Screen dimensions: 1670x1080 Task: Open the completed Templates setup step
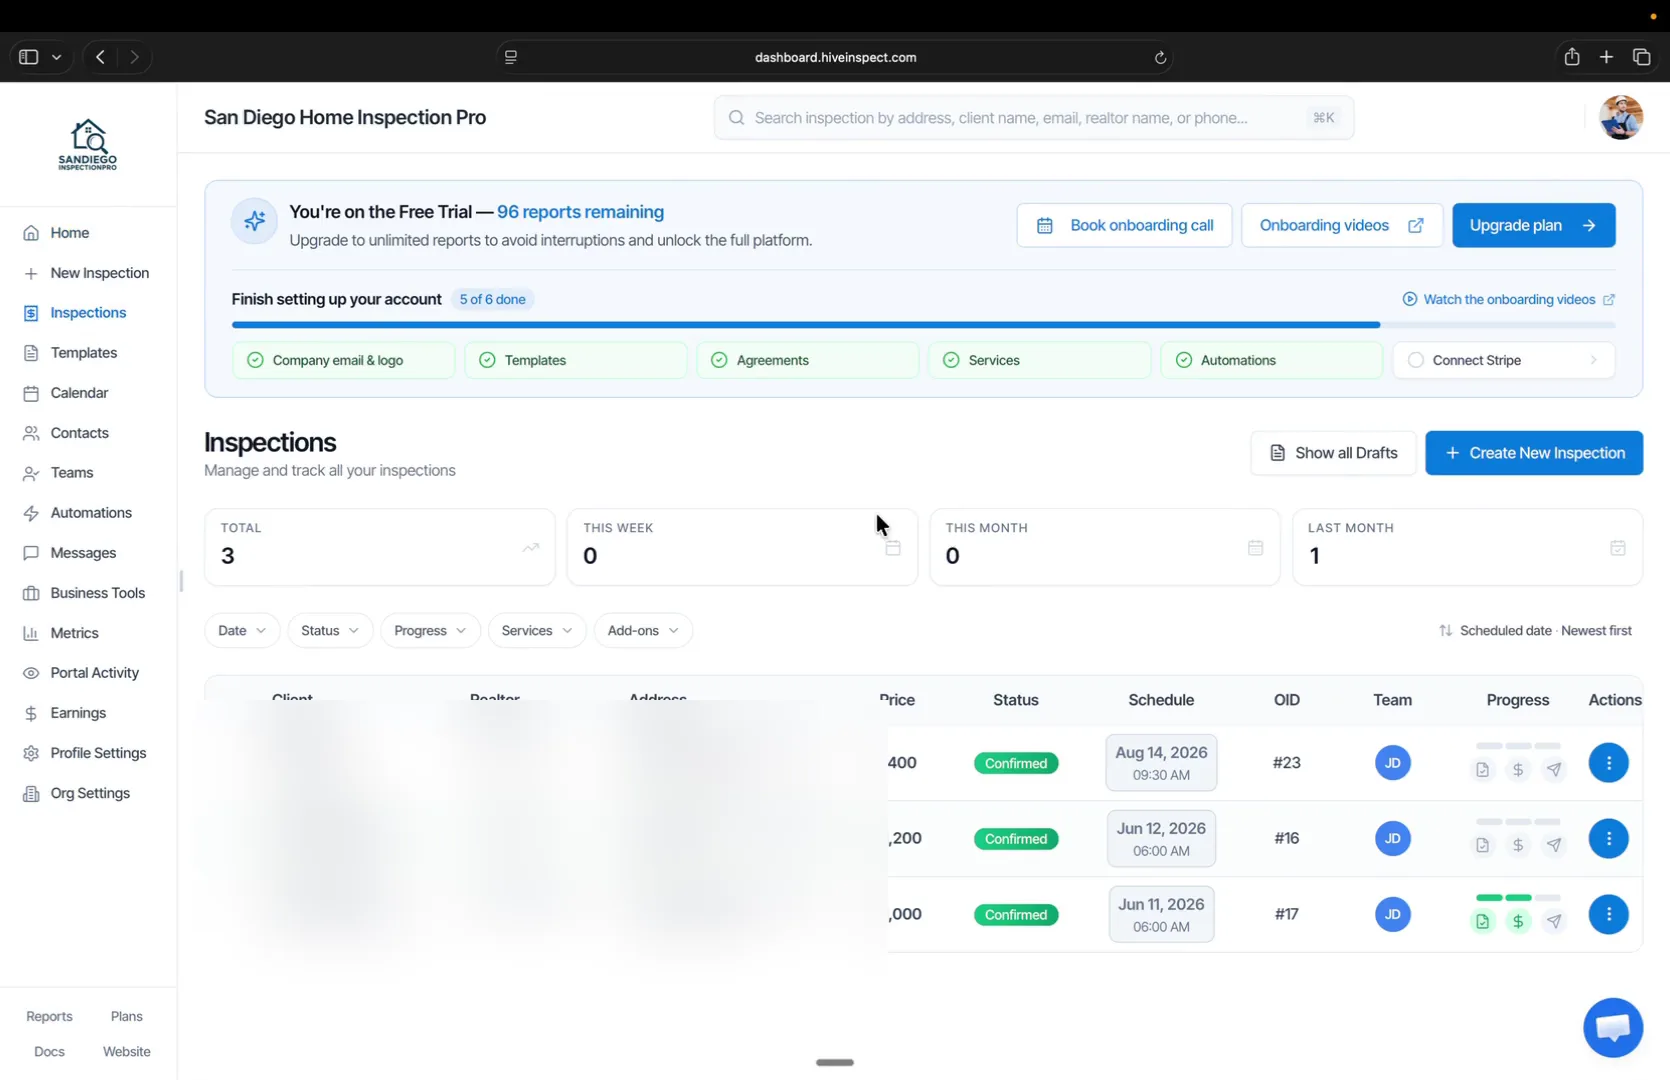(575, 360)
